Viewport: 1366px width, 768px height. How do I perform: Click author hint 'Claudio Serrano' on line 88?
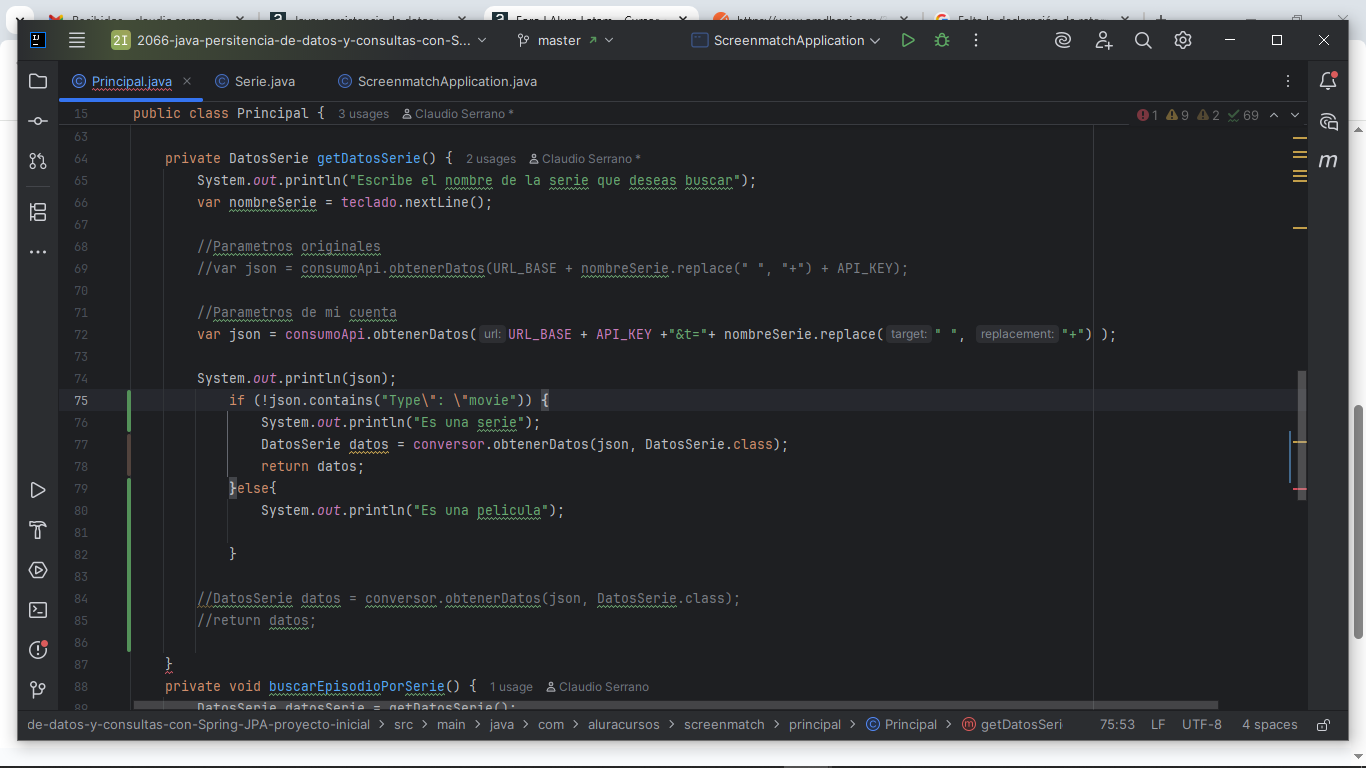(597, 687)
